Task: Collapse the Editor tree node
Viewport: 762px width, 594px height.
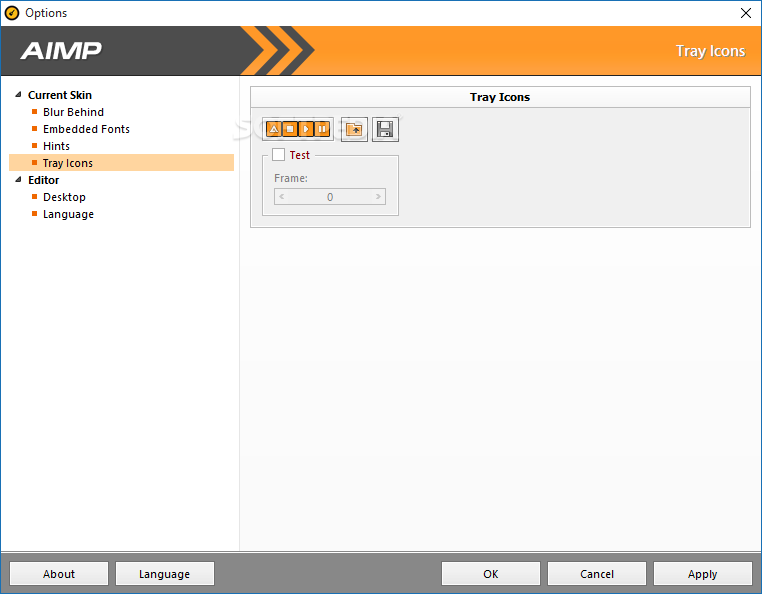Action: tap(18, 179)
